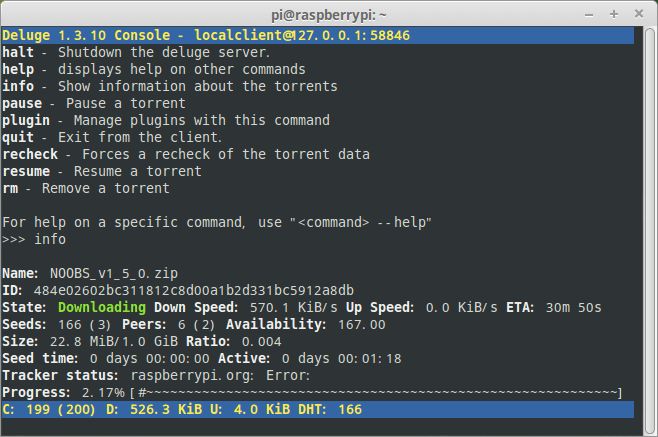Click the '>>> info' command prompt line

pos(34,239)
